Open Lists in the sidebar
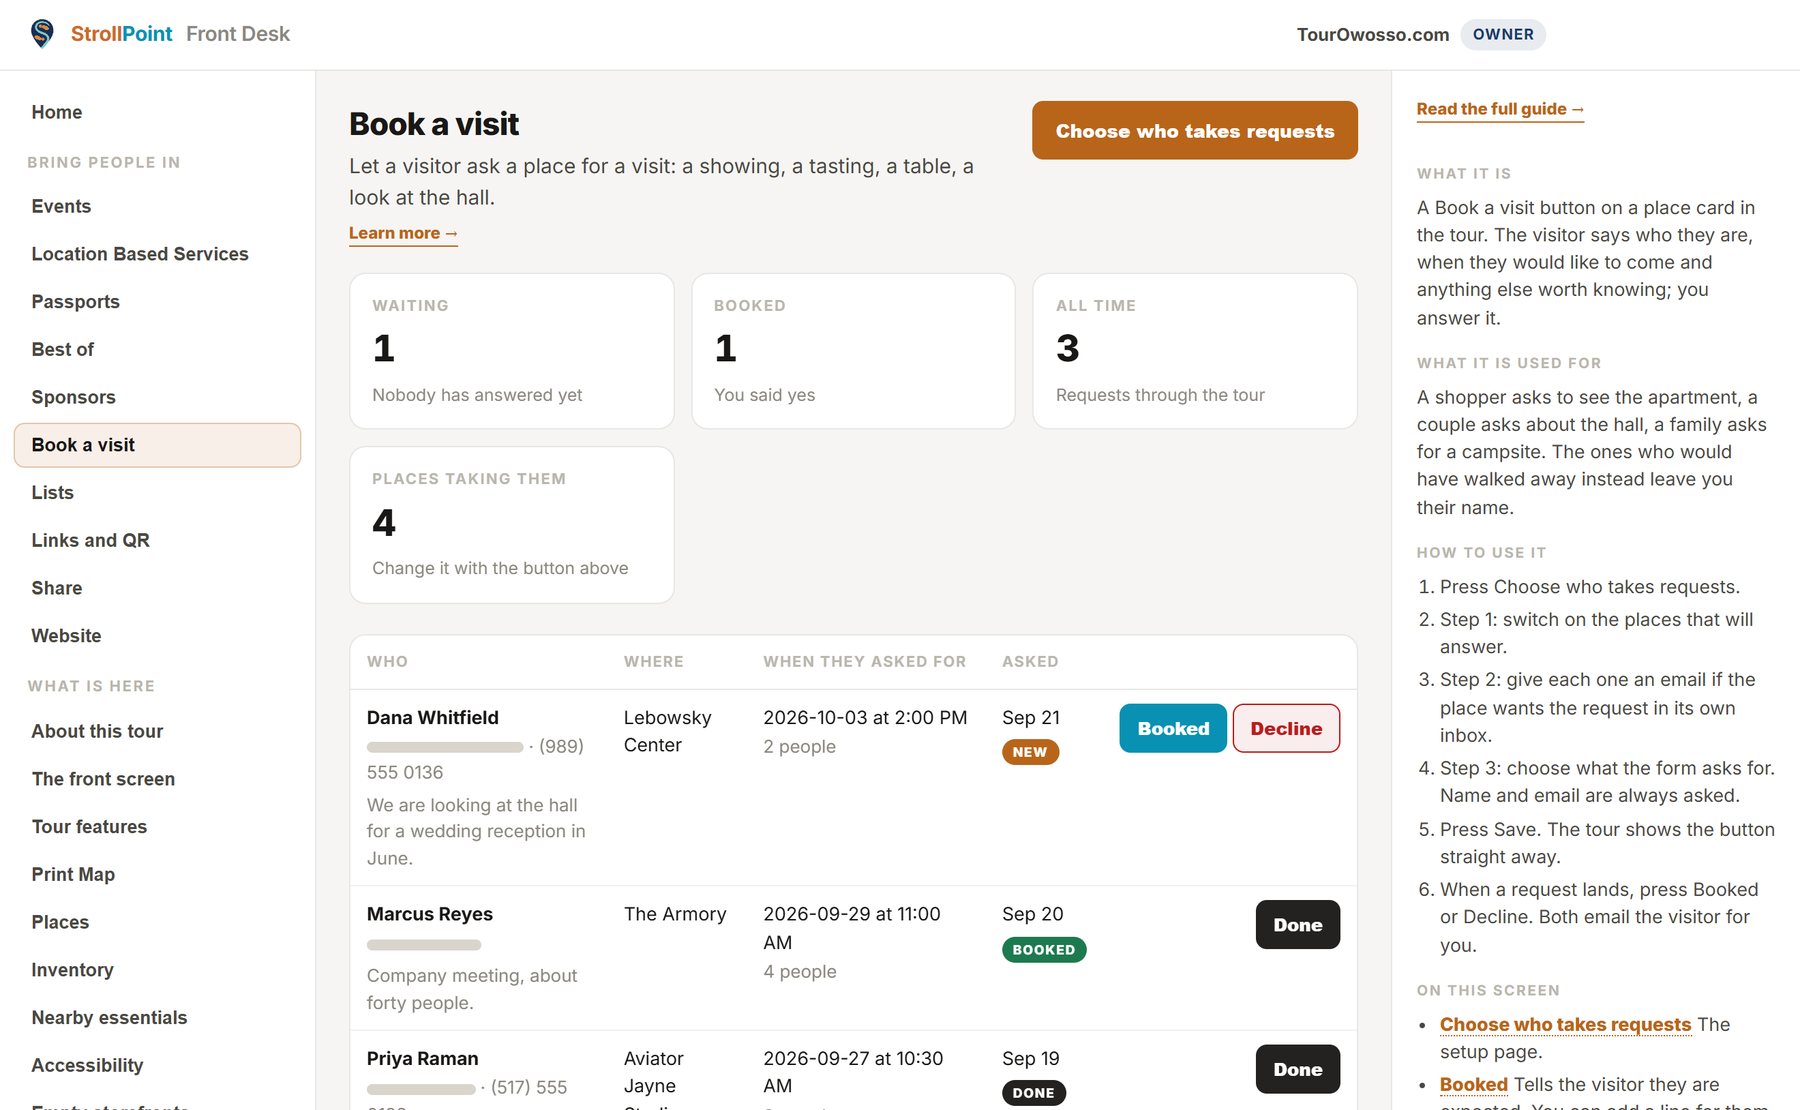The width and height of the screenshot is (1800, 1110). coord(52,492)
